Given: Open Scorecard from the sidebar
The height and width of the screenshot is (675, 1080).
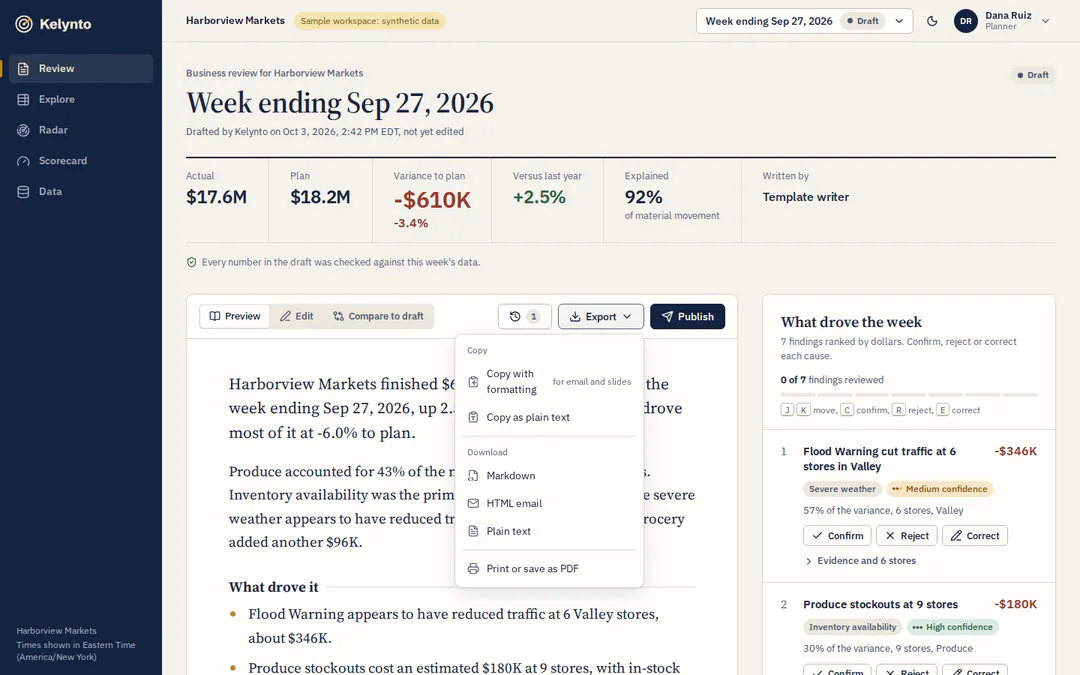Looking at the screenshot, I should [81, 160].
